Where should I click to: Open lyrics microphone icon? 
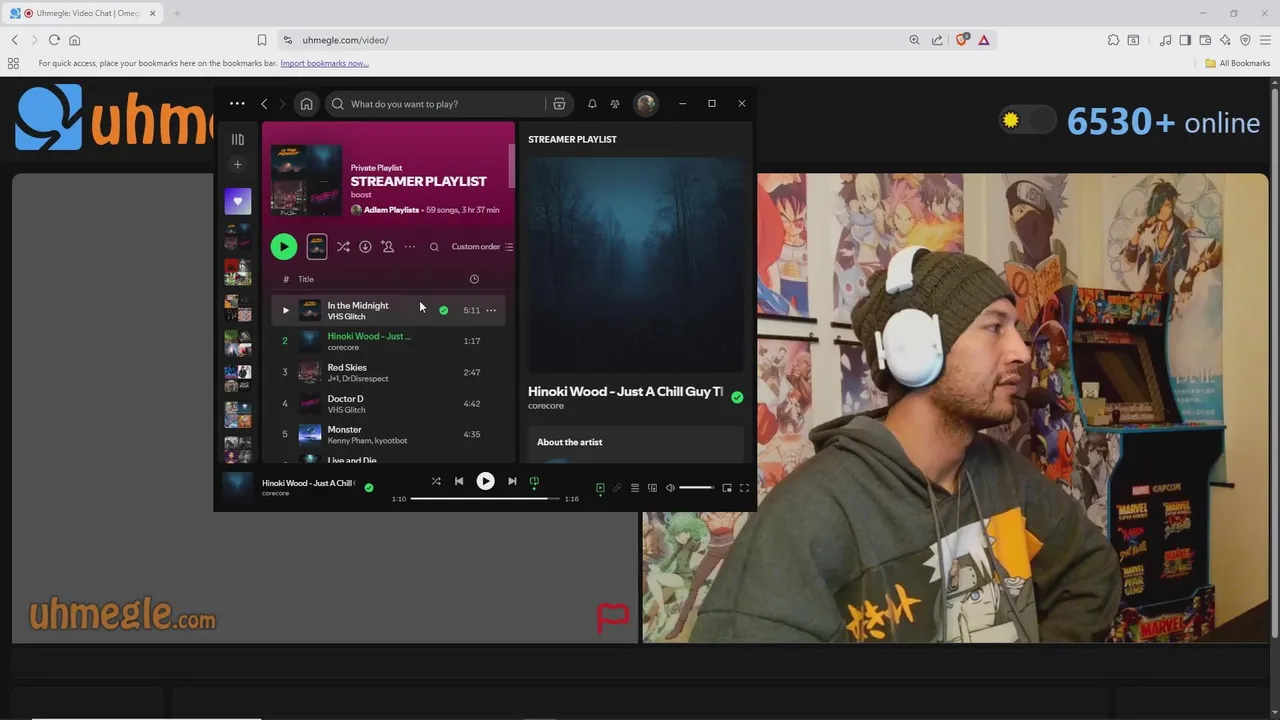coord(617,488)
